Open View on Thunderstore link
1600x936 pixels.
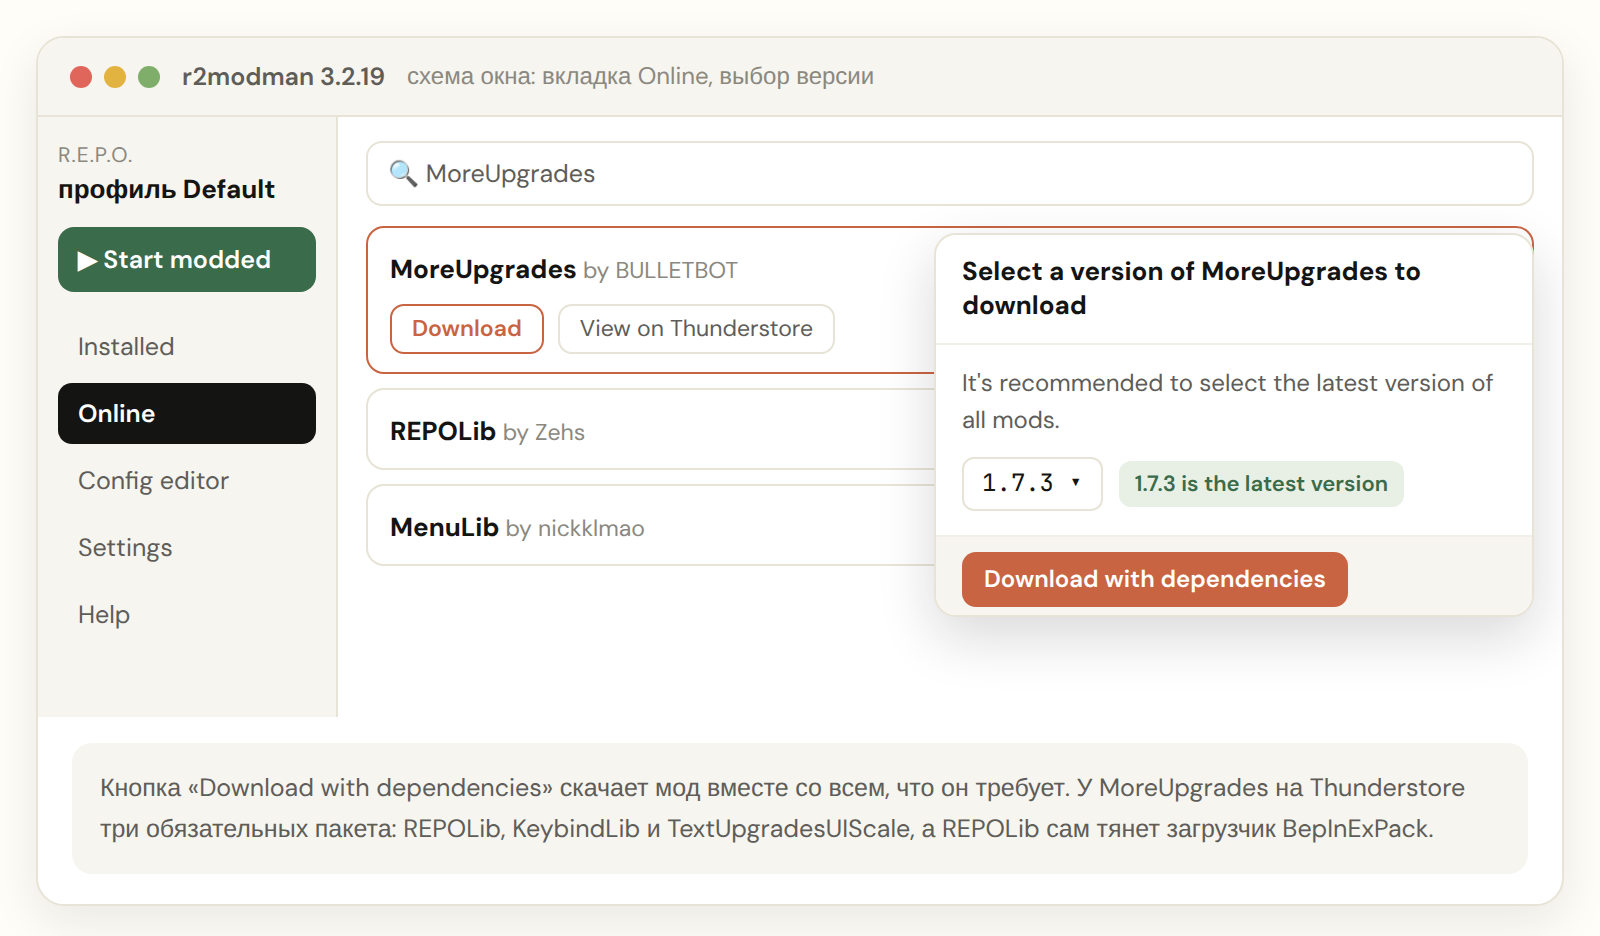(696, 329)
